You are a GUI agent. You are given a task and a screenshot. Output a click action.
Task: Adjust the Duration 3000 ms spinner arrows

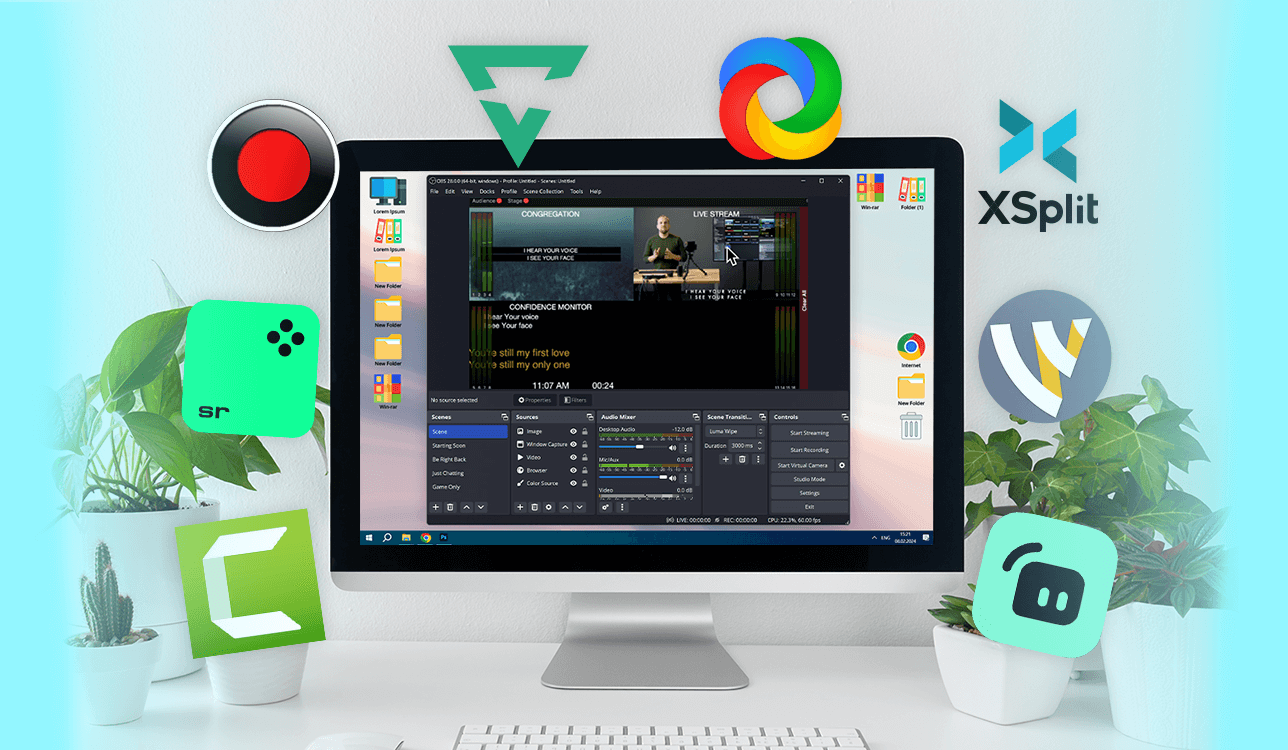pos(760,445)
